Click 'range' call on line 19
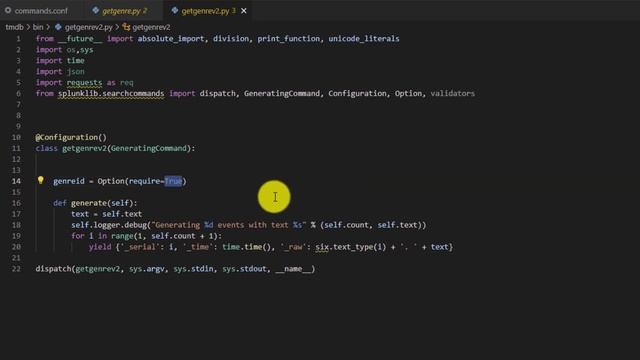640x360 pixels. (122, 236)
